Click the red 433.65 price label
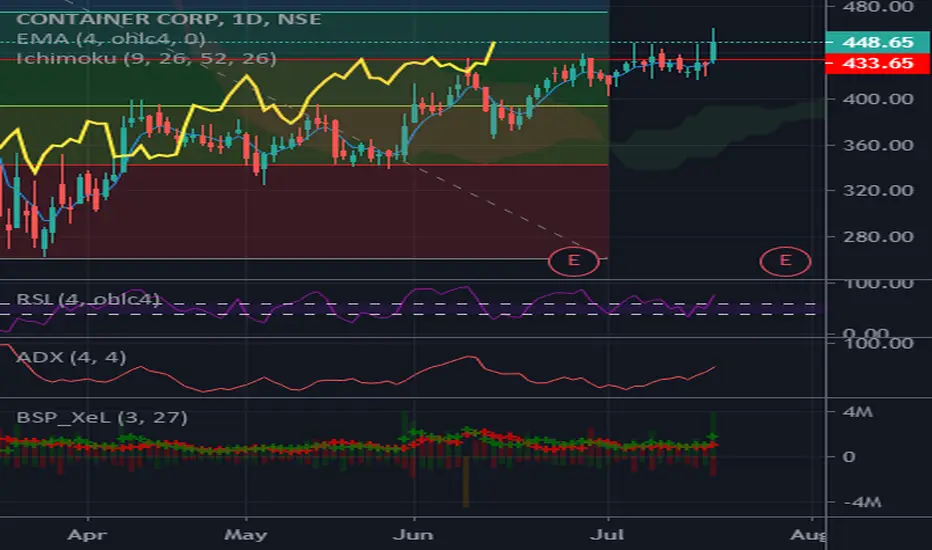The height and width of the screenshot is (550, 932). (x=878, y=63)
